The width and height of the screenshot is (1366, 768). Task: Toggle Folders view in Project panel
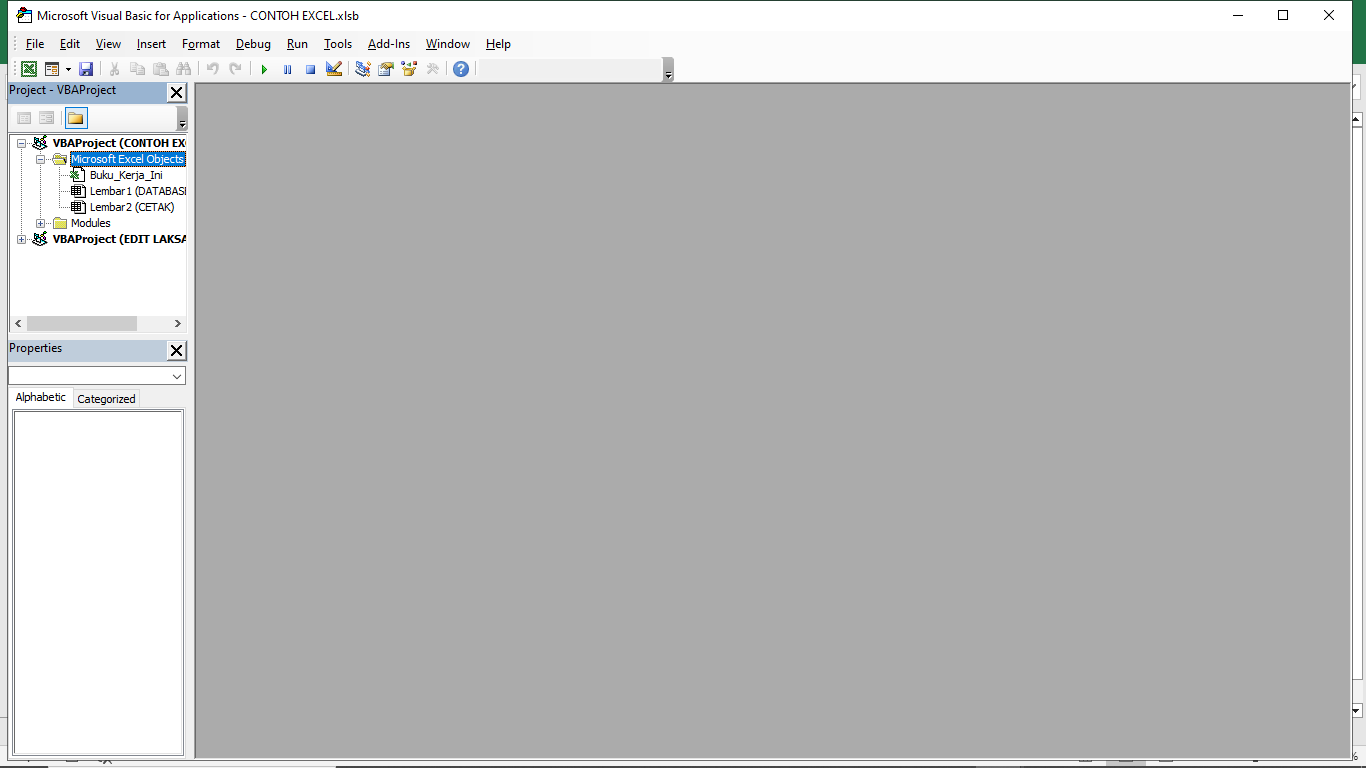(x=76, y=118)
